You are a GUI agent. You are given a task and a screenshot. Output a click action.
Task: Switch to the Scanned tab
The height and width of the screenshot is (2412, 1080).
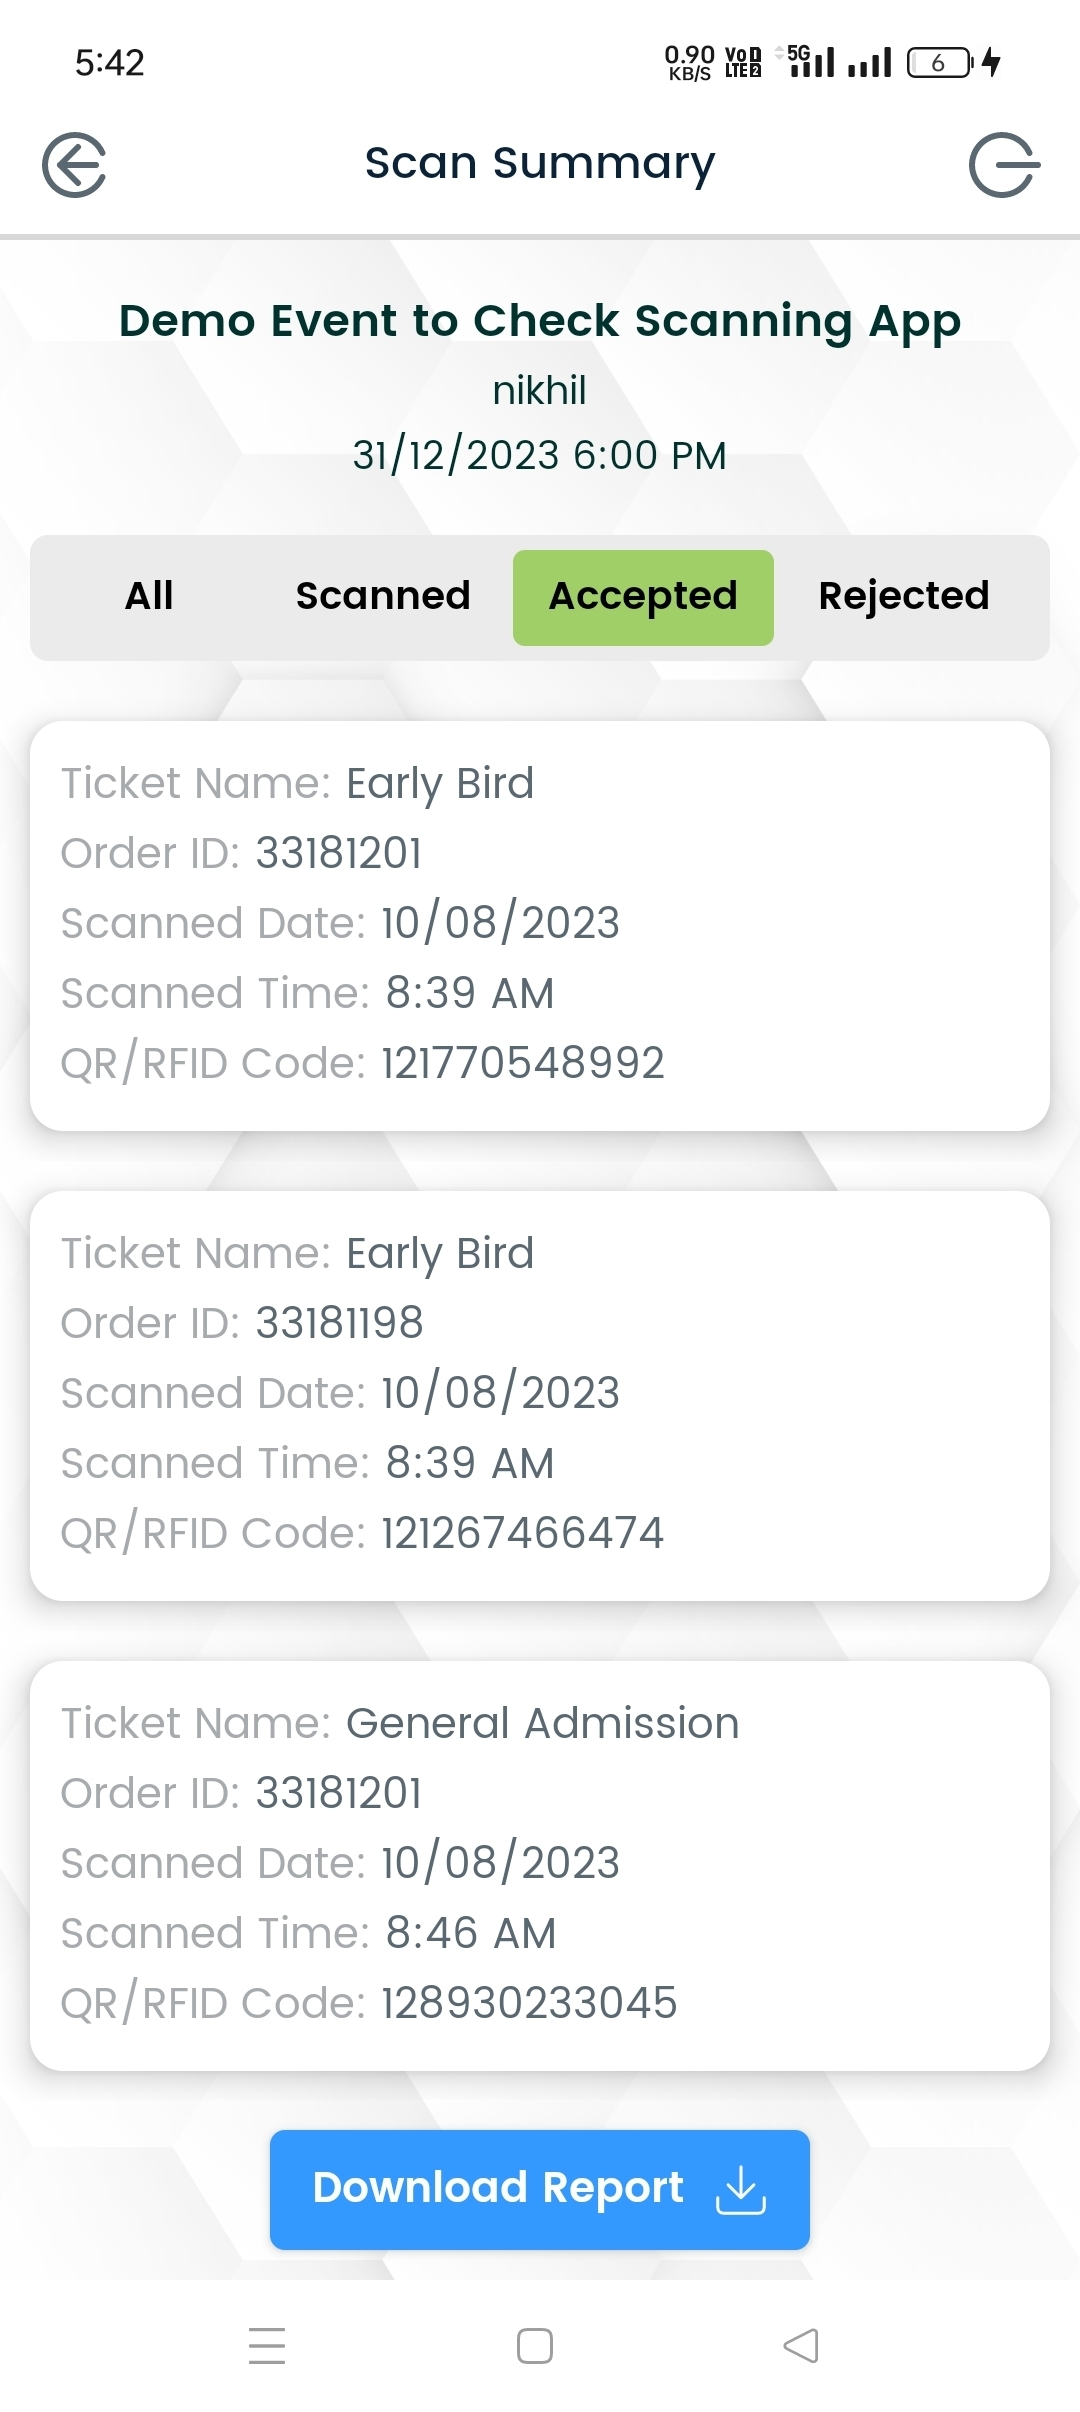(x=383, y=596)
